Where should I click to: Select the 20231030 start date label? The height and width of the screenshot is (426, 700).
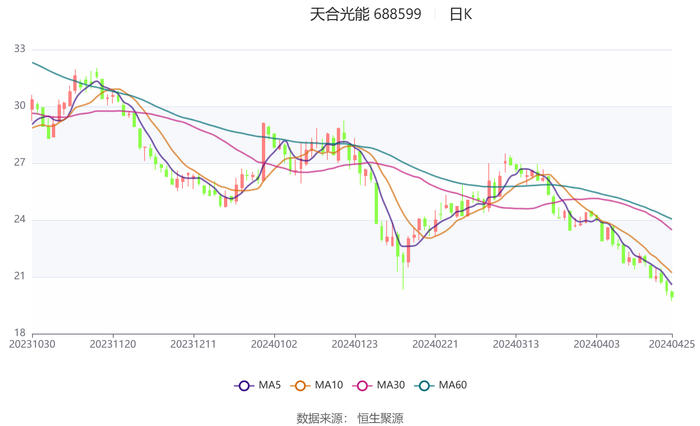pos(32,342)
